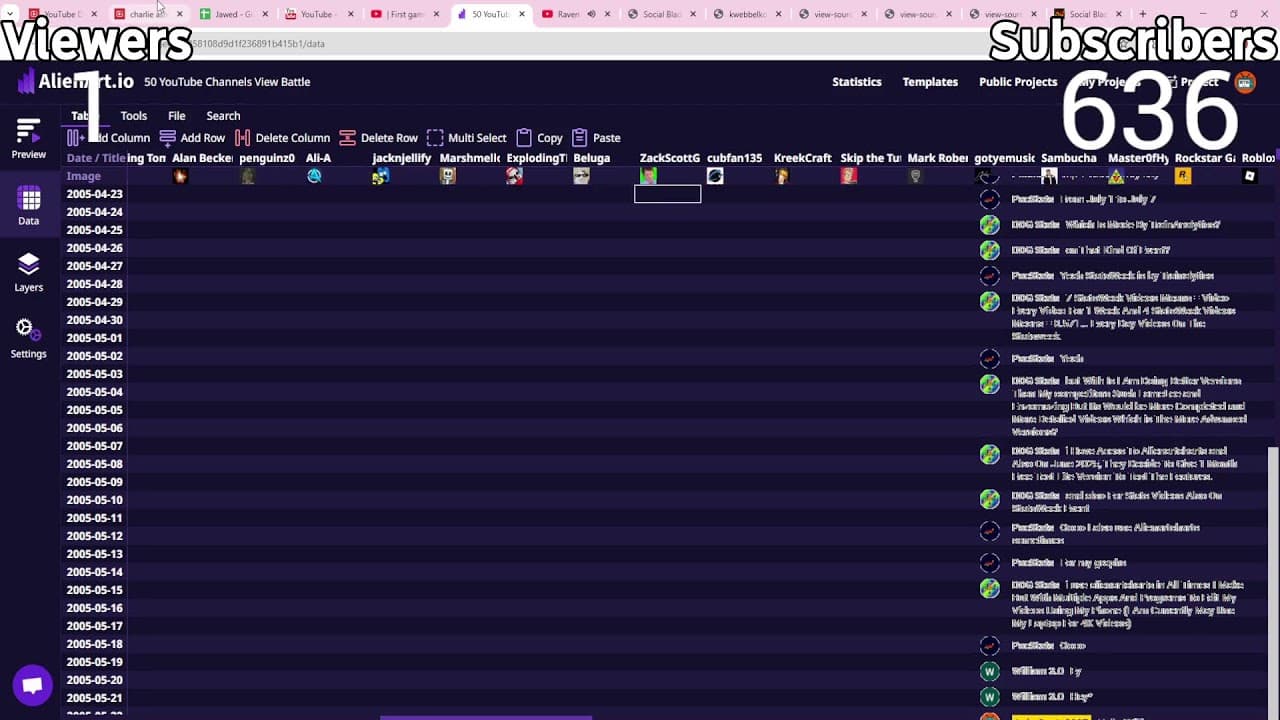This screenshot has width=1280, height=720.
Task: Click the Rockstar Games channel image
Action: 1183,176
